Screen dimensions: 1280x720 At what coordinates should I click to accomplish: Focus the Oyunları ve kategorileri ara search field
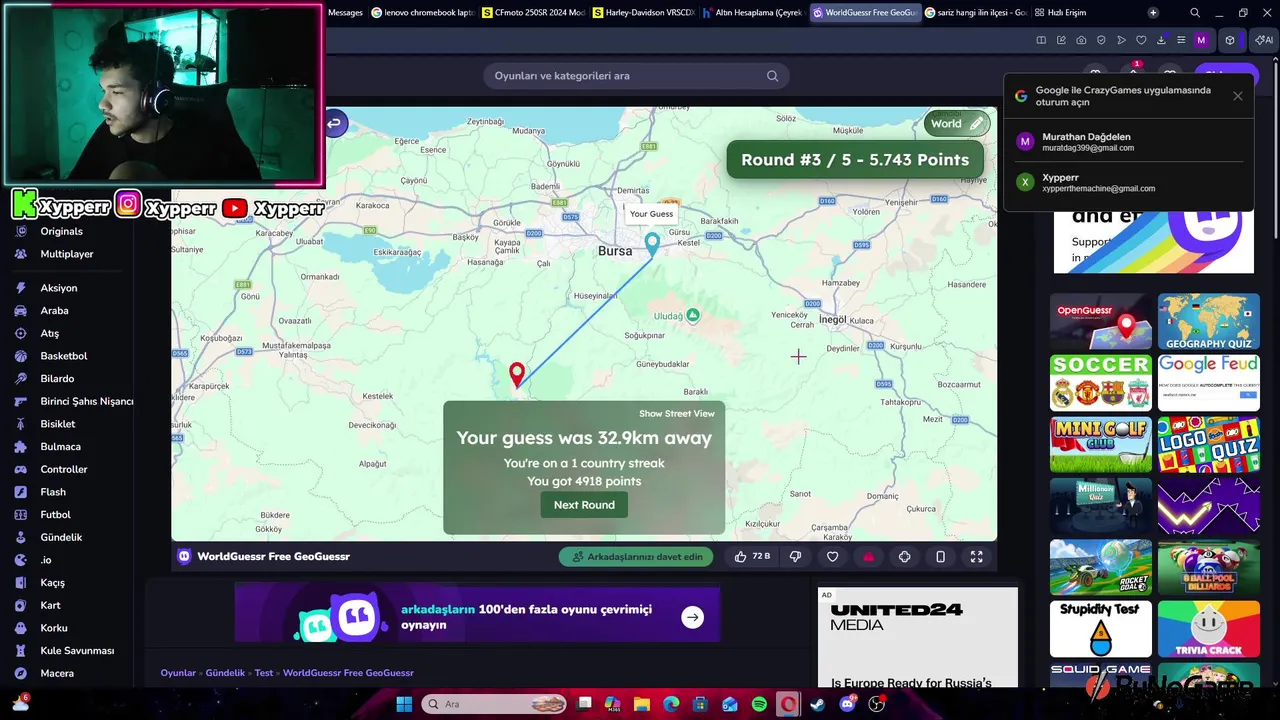pos(636,76)
